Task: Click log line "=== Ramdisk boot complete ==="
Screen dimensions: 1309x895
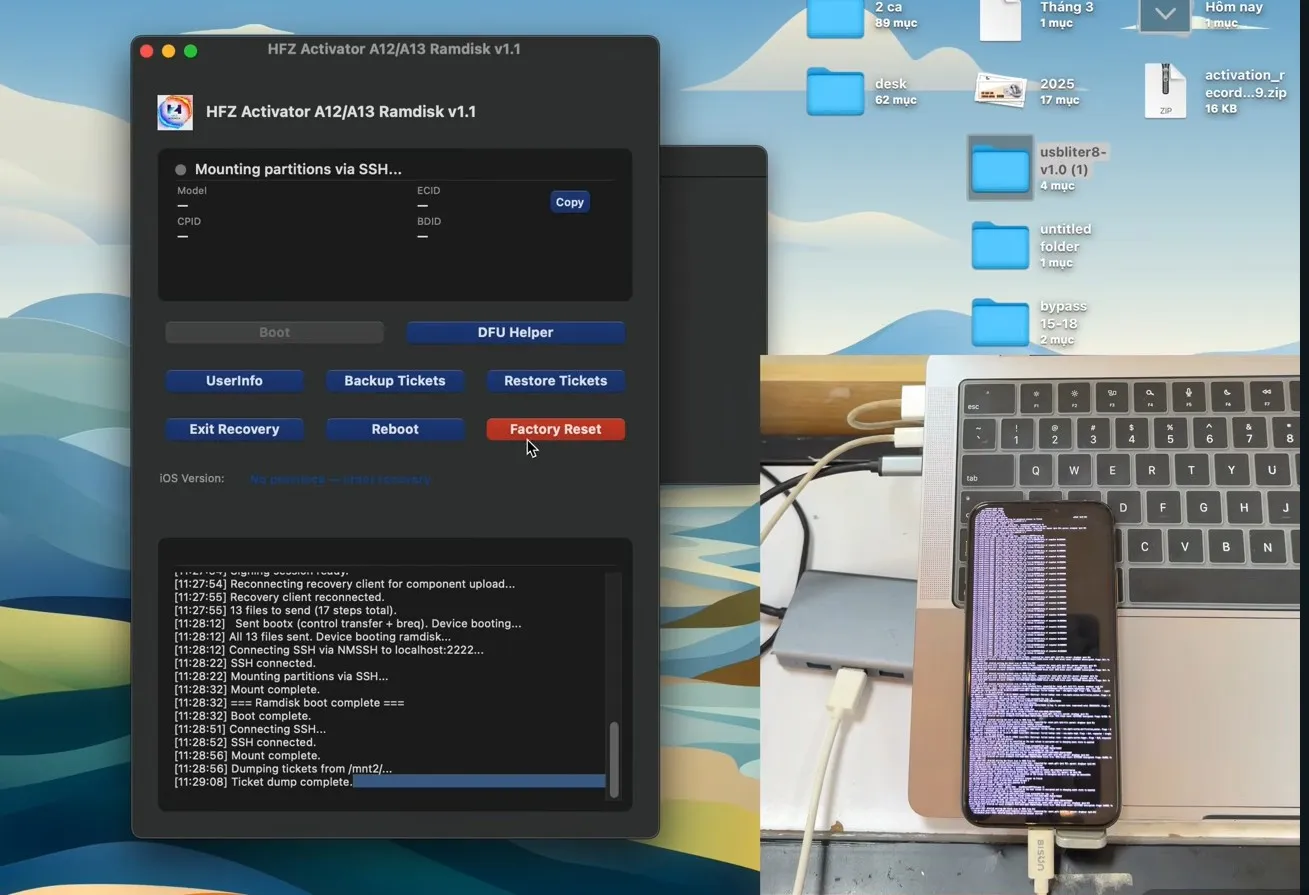Action: tap(289, 703)
